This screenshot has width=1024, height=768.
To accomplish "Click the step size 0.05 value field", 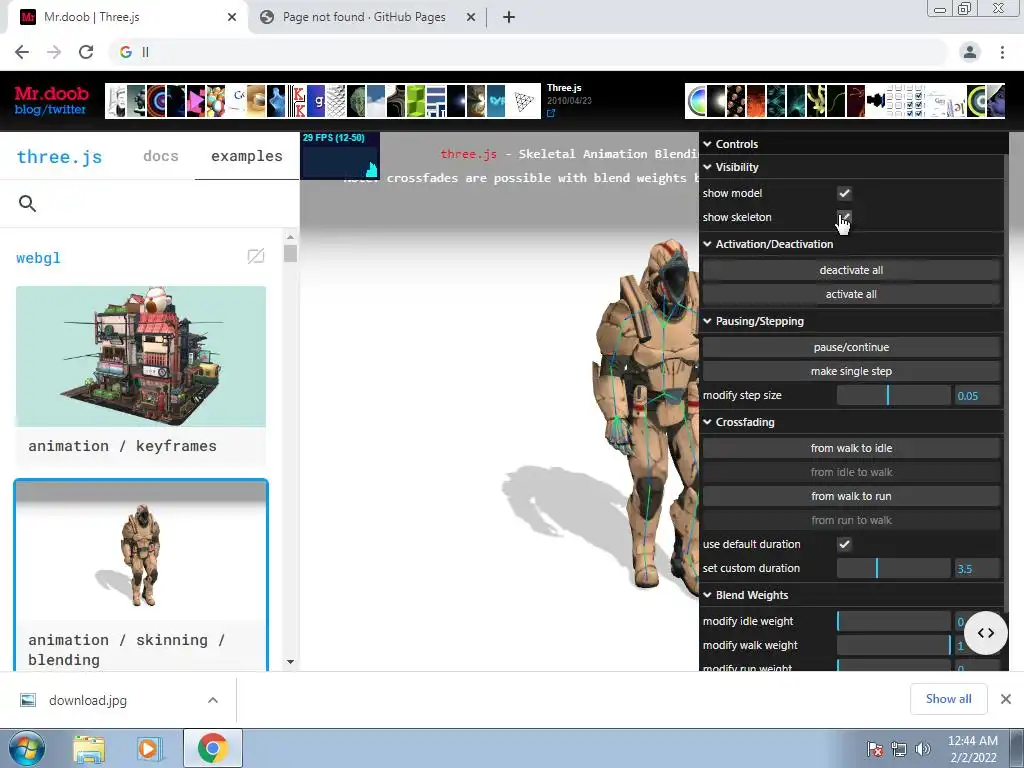I will [977, 396].
